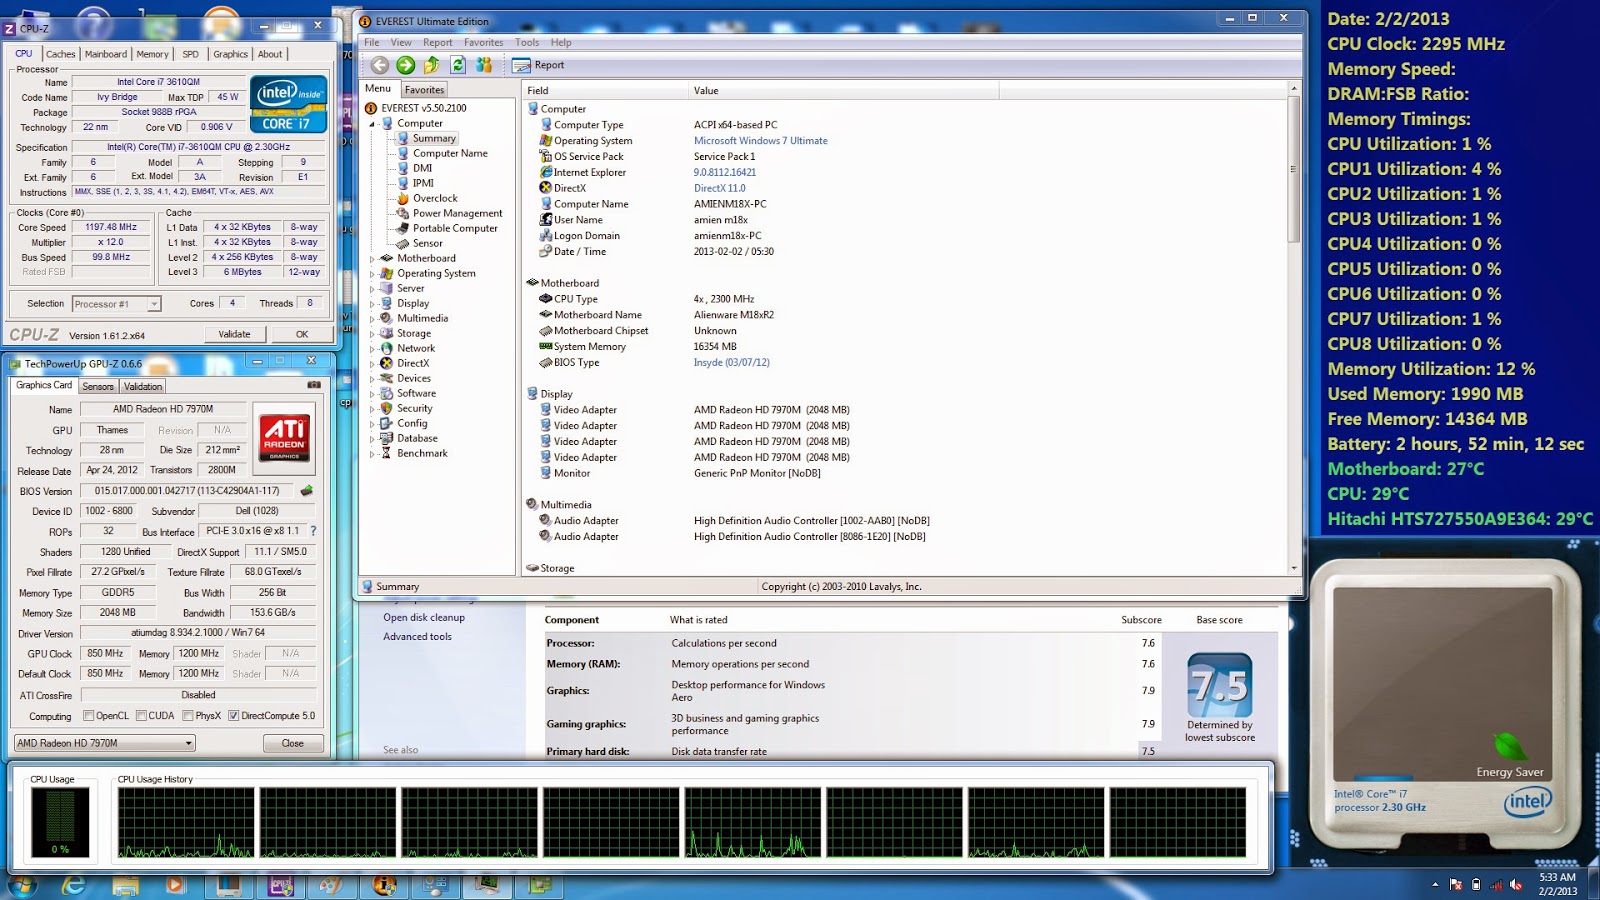The image size is (1600, 900).
Task: Select Sensor in the EVEREST tree
Action: pos(427,243)
